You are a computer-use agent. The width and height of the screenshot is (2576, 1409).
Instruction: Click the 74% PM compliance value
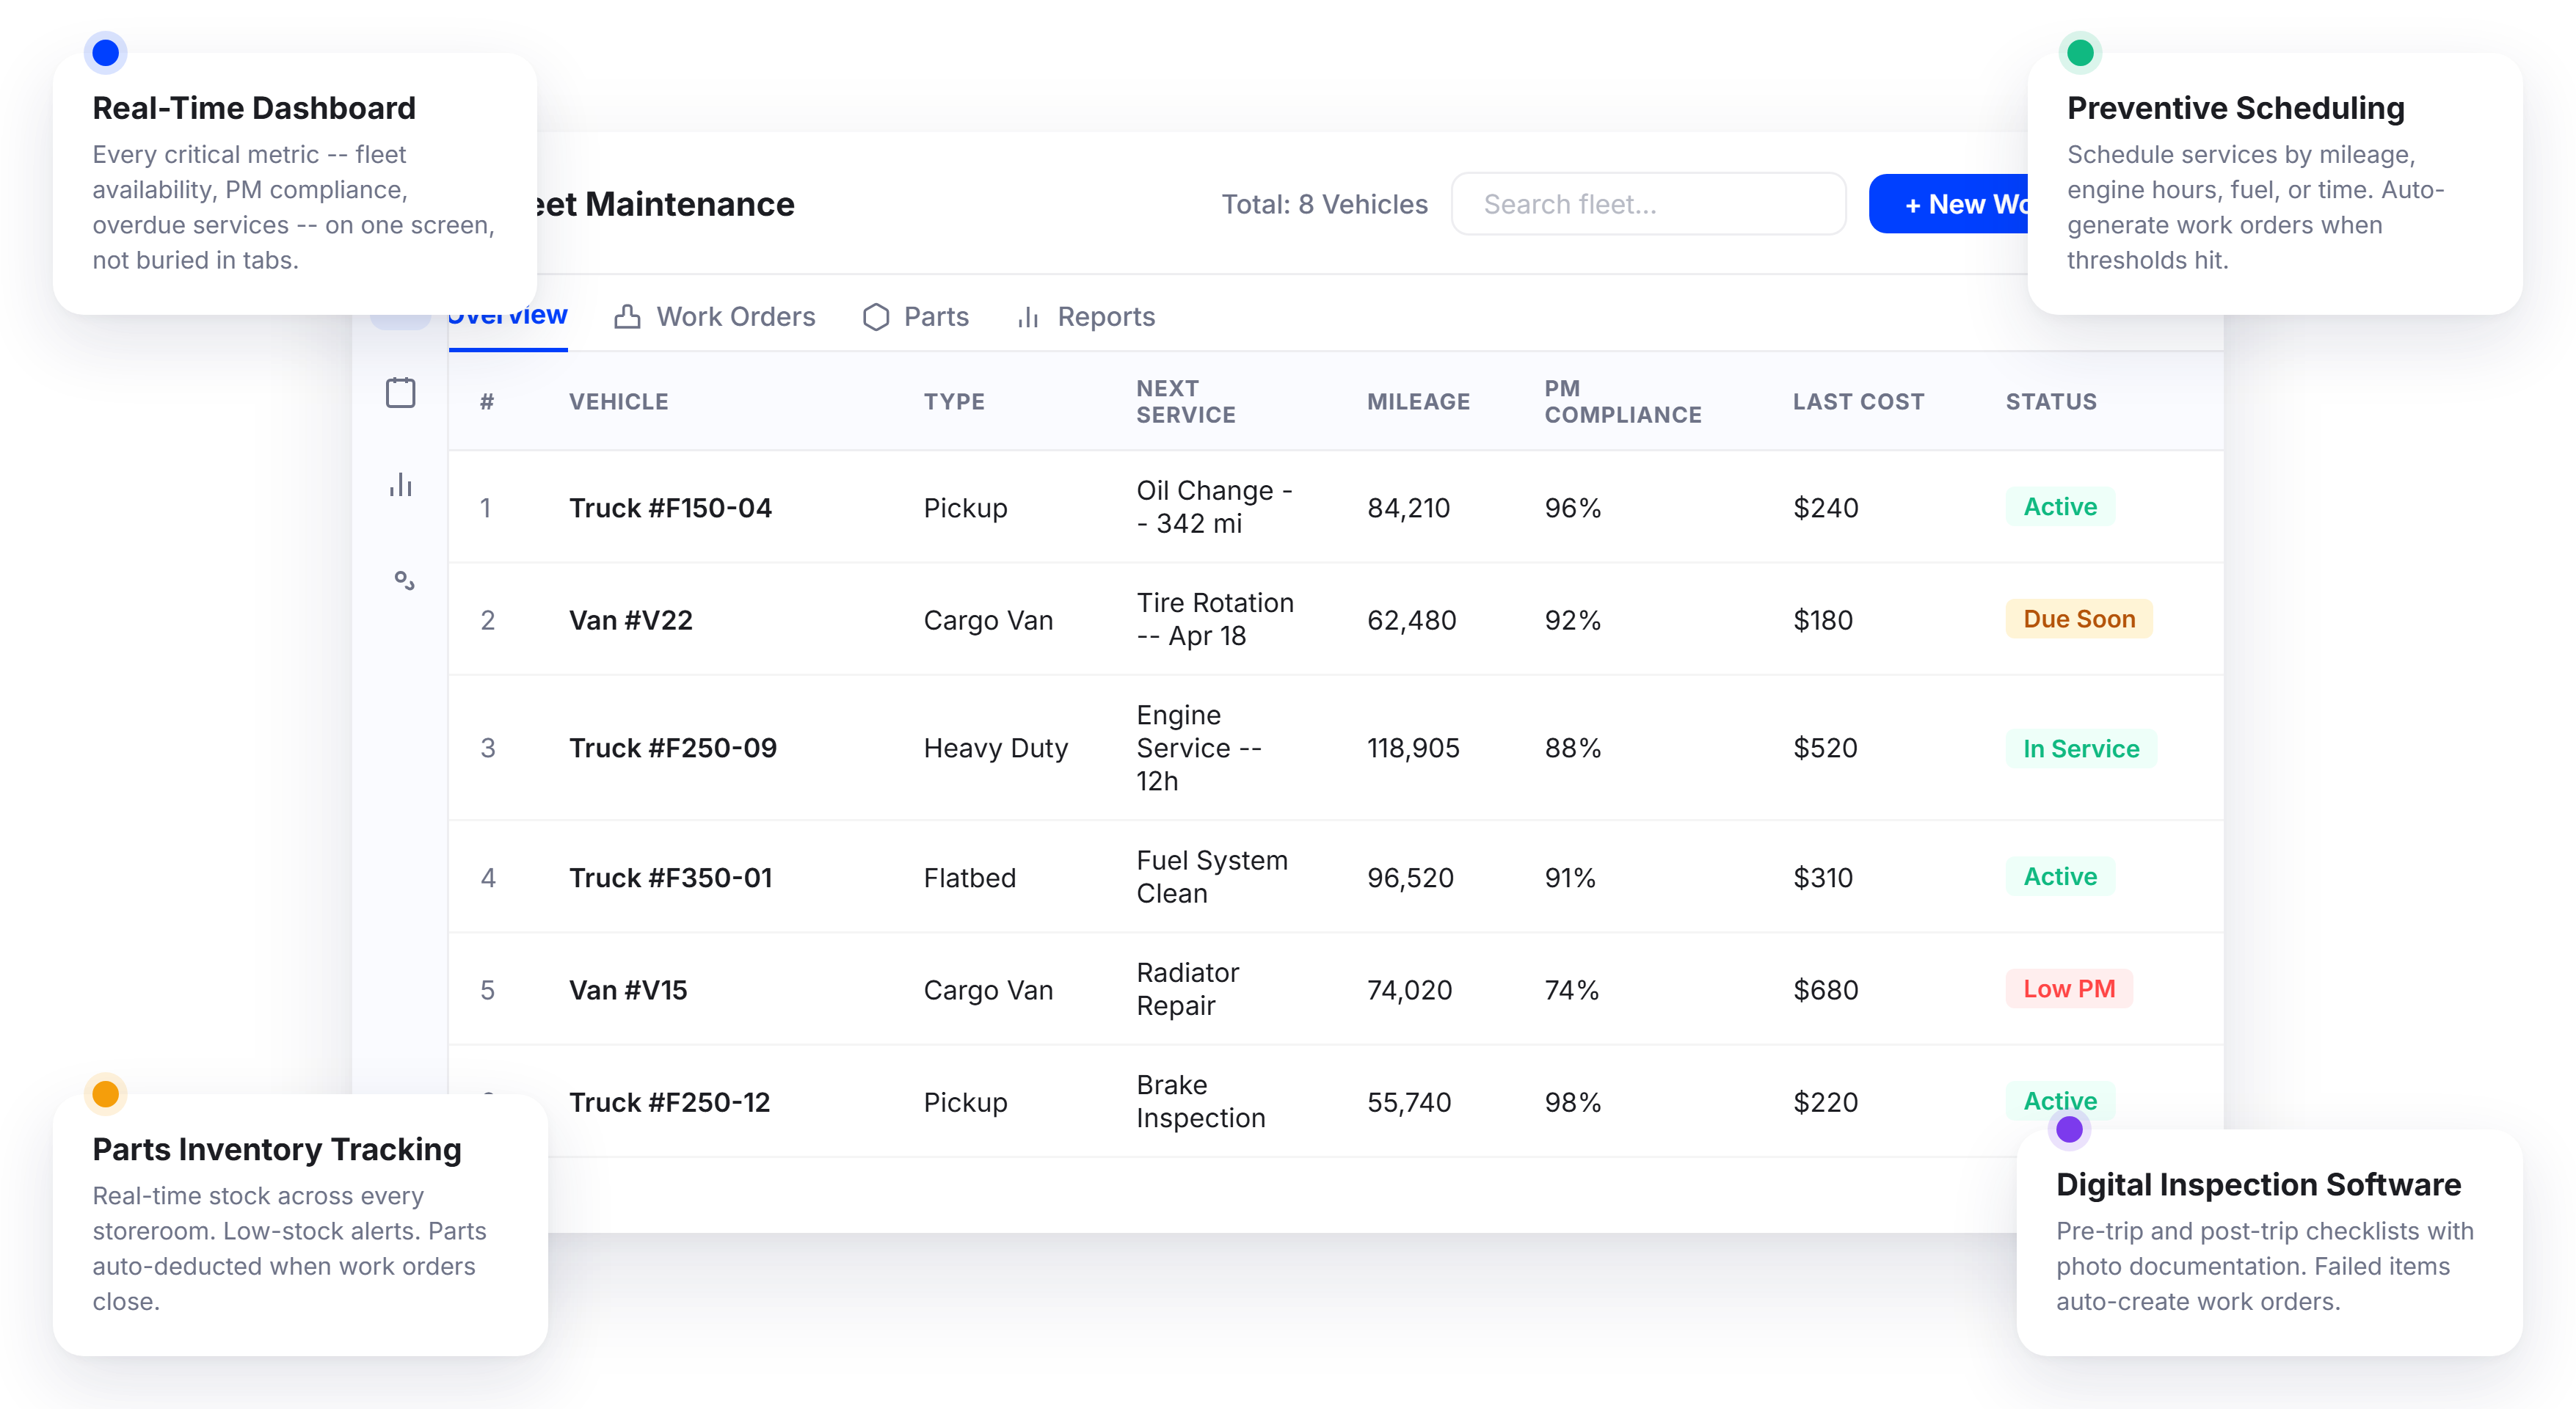1571,990
